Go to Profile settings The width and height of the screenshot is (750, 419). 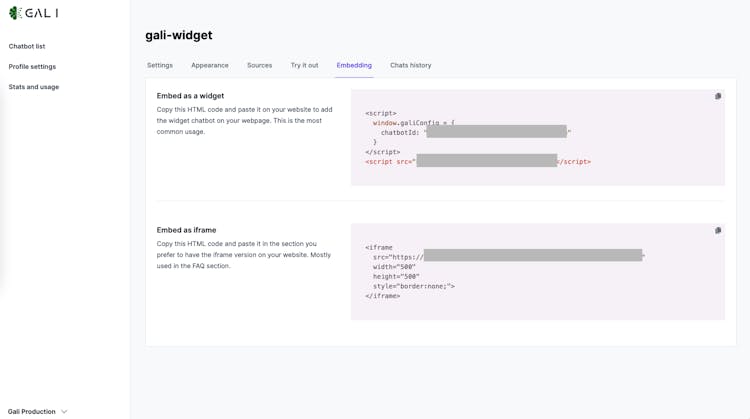[x=32, y=67]
